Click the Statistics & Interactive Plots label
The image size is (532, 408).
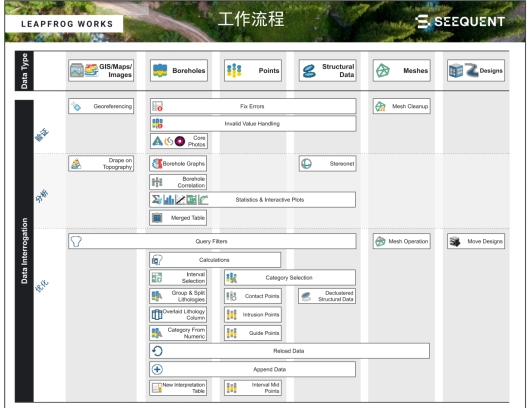pos(270,200)
